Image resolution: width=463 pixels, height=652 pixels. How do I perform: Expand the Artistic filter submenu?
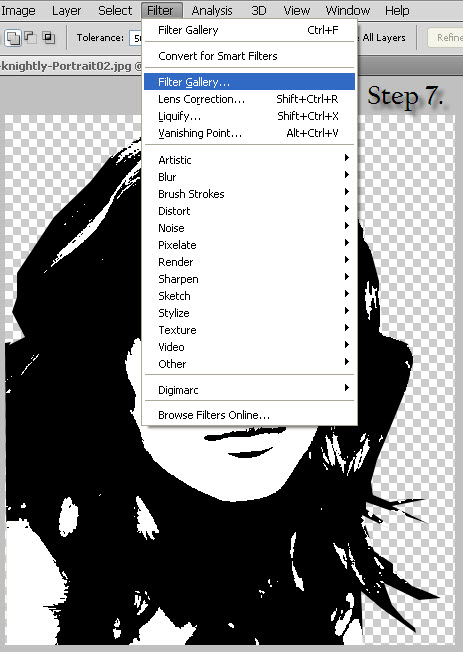249,160
